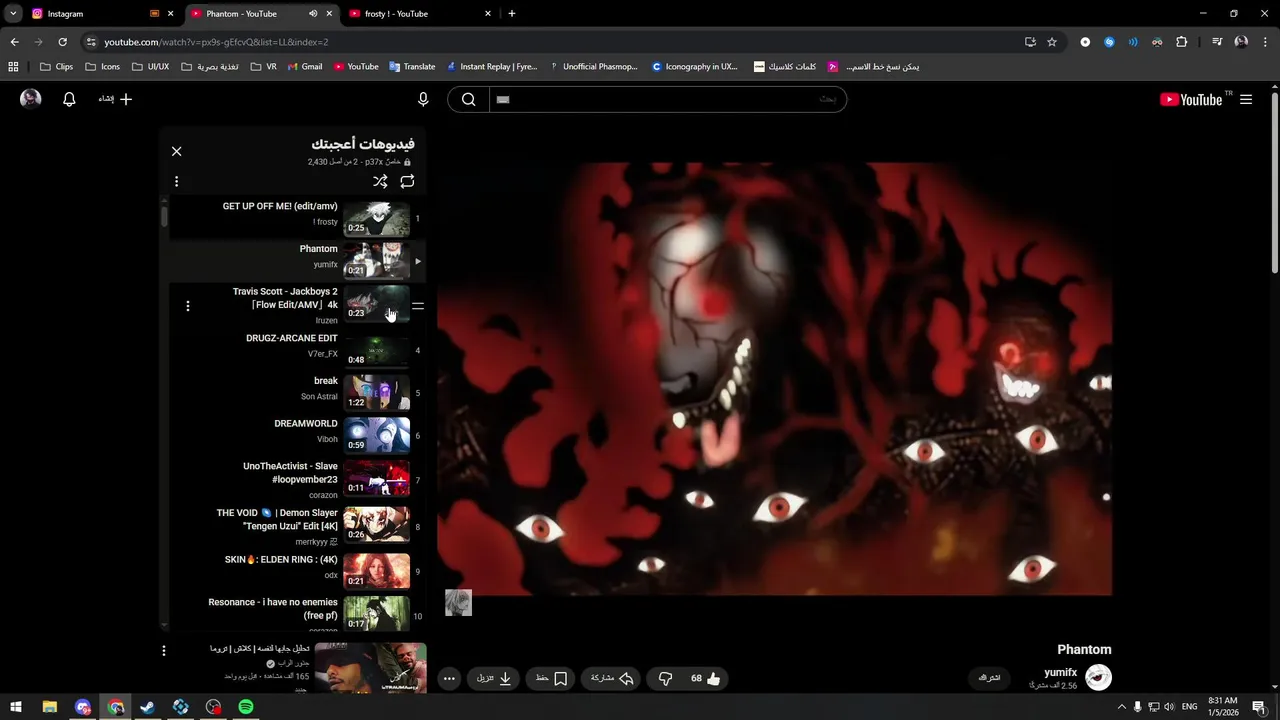Open the Translate bookmark
1280x720 pixels.
pyautogui.click(x=412, y=67)
